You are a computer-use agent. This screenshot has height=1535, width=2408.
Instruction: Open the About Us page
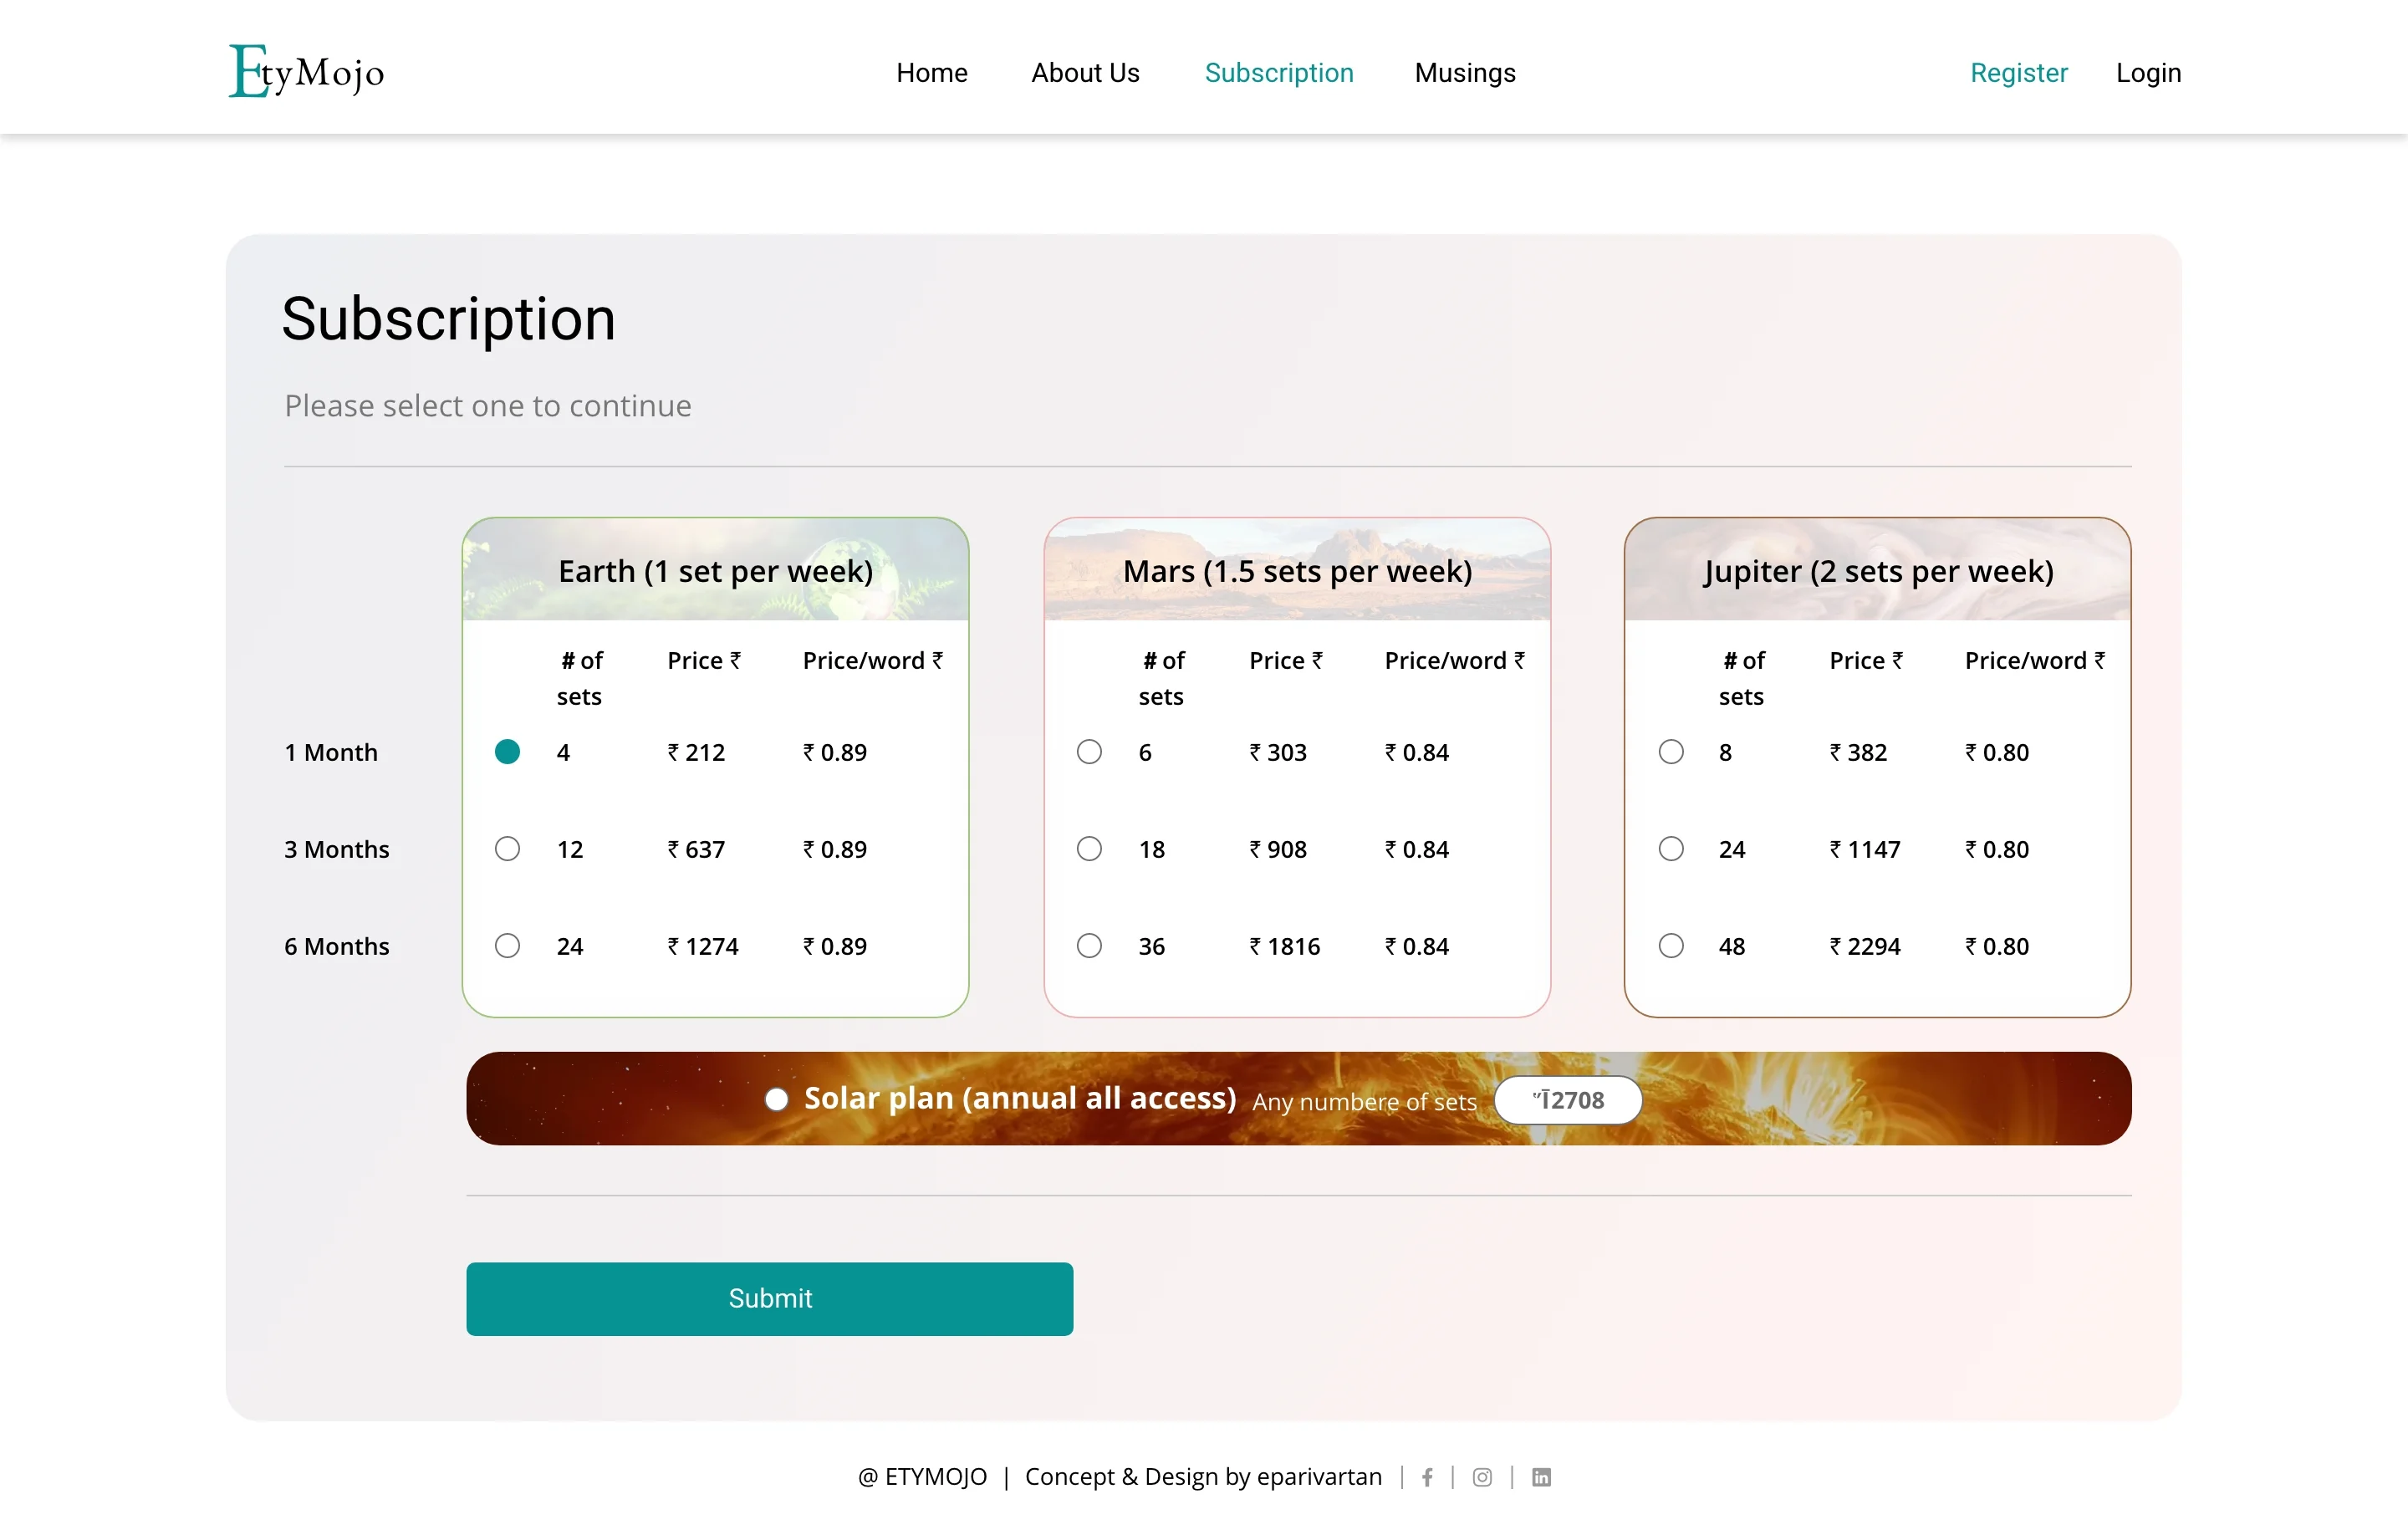[x=1085, y=73]
